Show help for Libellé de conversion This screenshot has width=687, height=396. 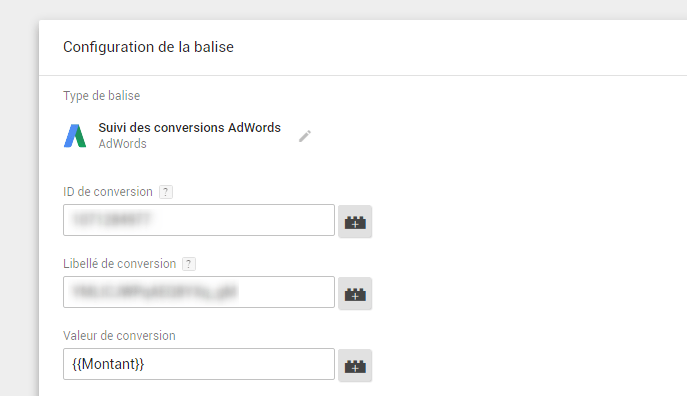[x=189, y=264]
